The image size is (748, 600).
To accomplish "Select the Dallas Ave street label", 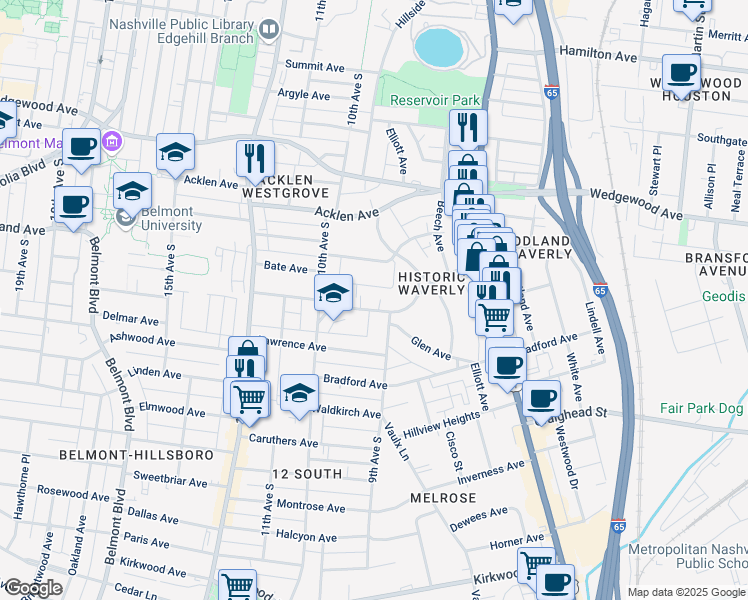I will [x=153, y=515].
